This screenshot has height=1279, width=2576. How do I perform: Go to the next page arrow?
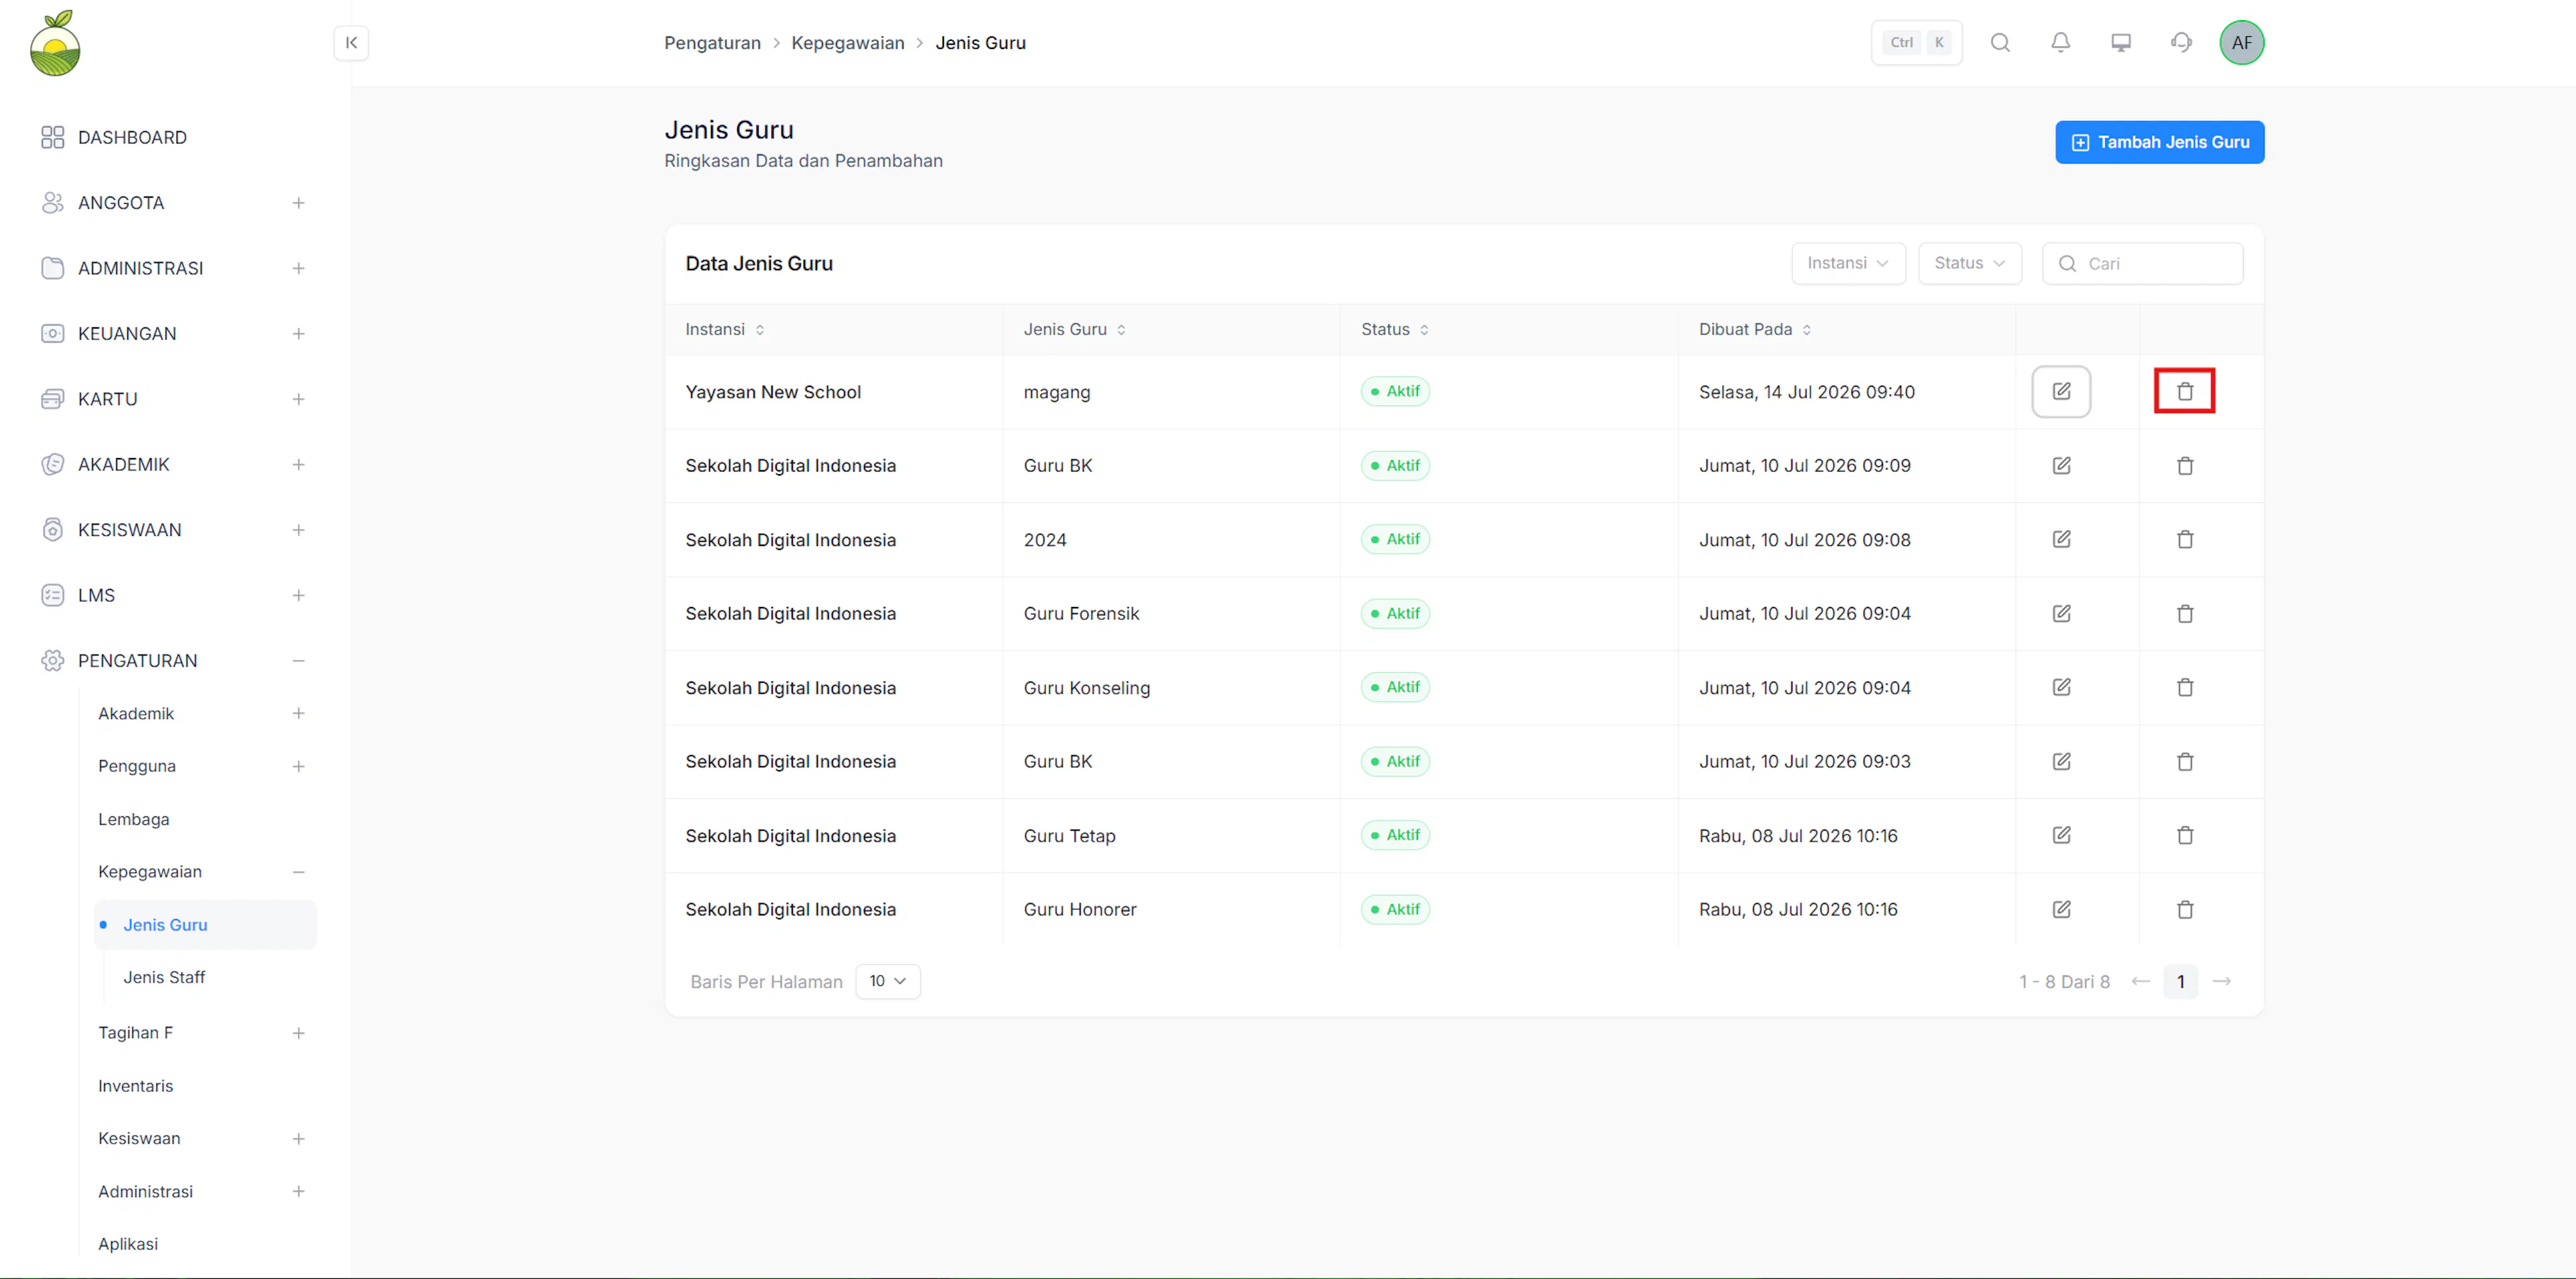pyautogui.click(x=2221, y=982)
